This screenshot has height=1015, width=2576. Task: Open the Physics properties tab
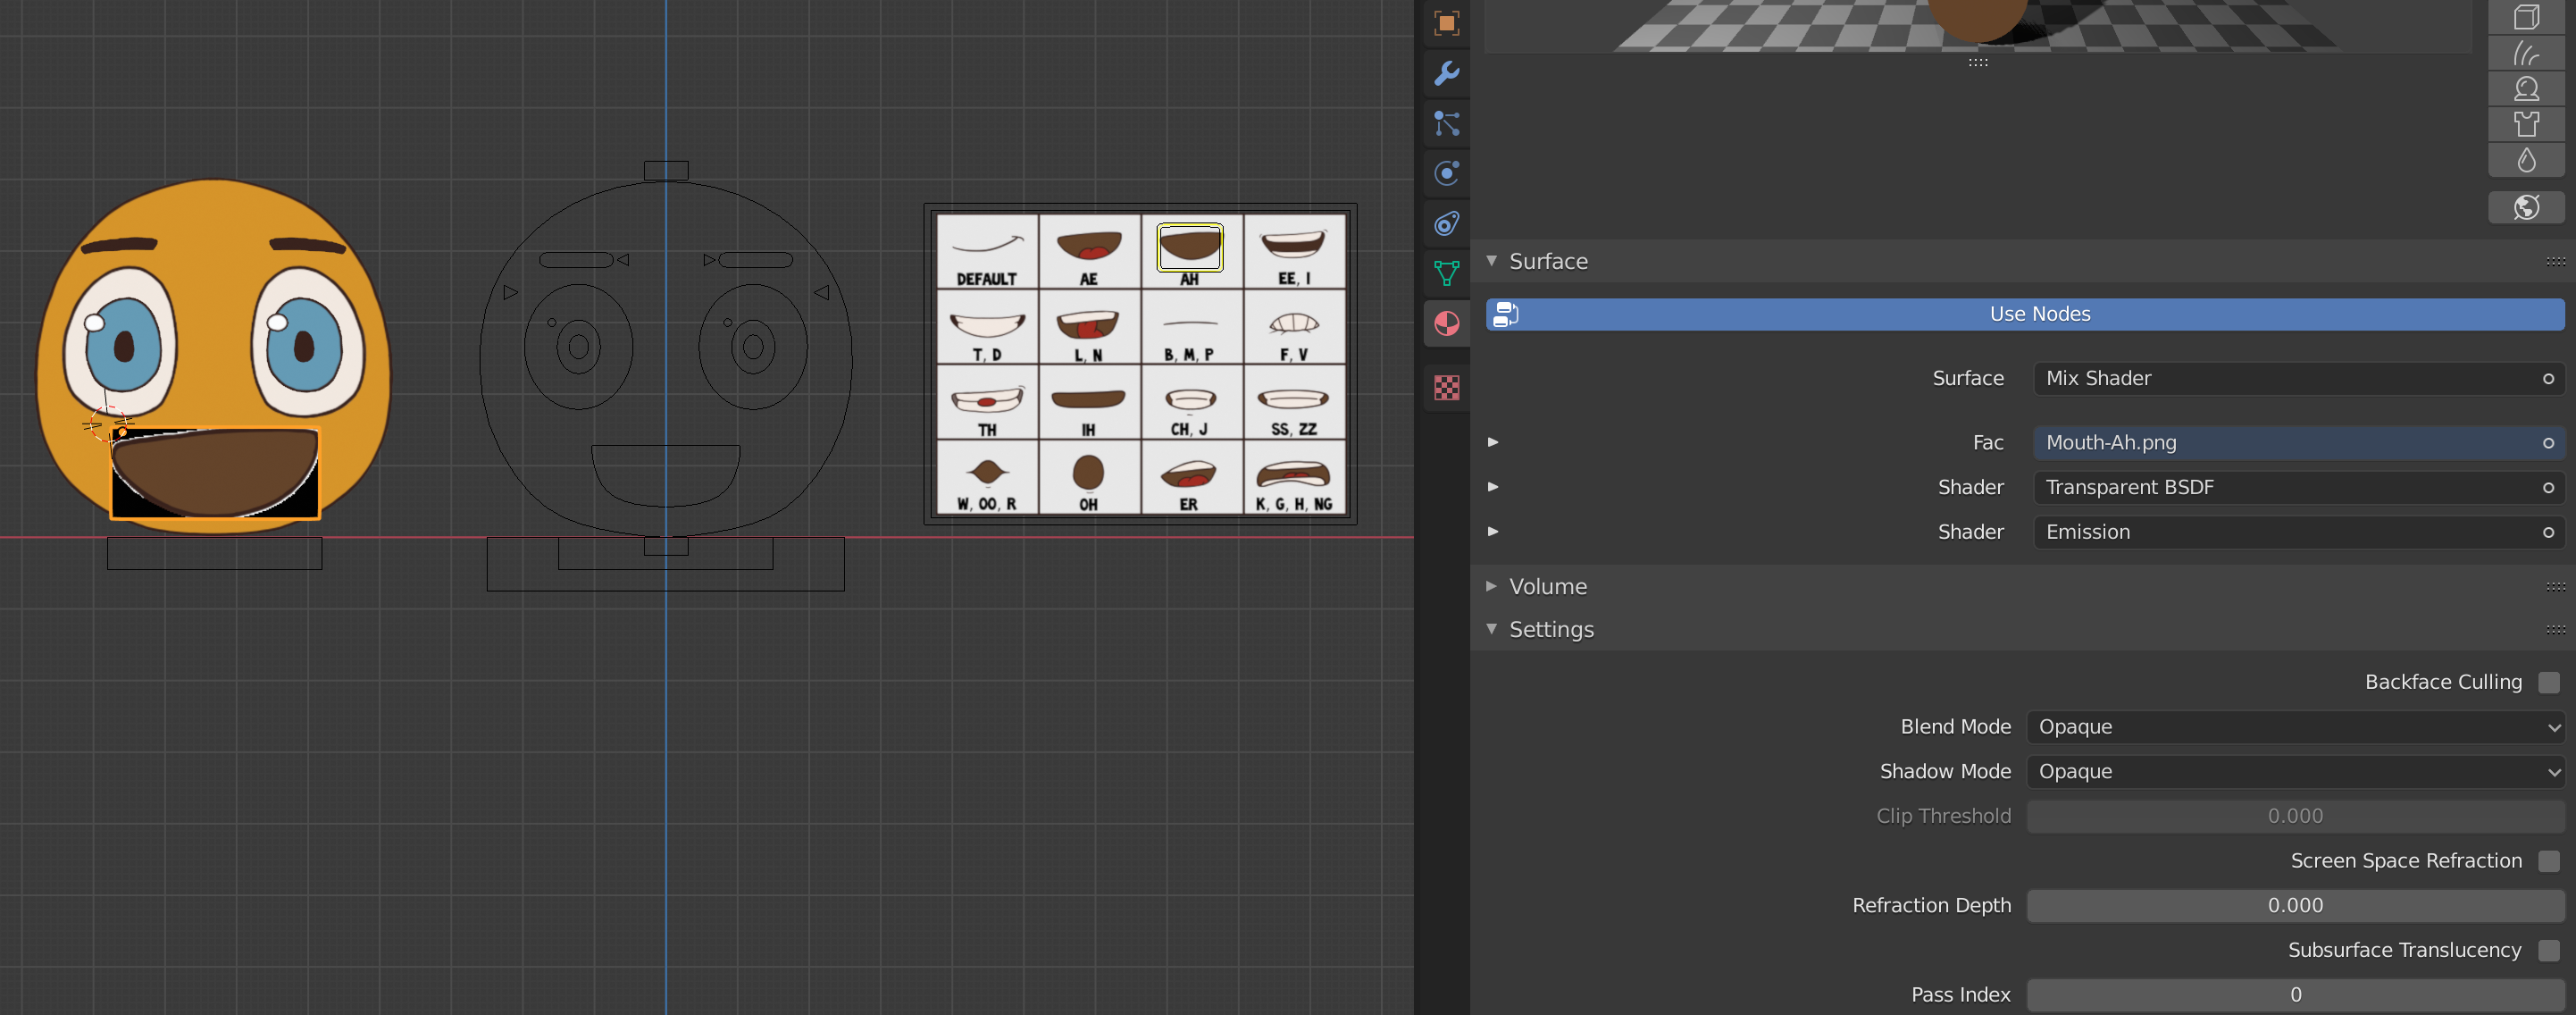coord(1446,173)
